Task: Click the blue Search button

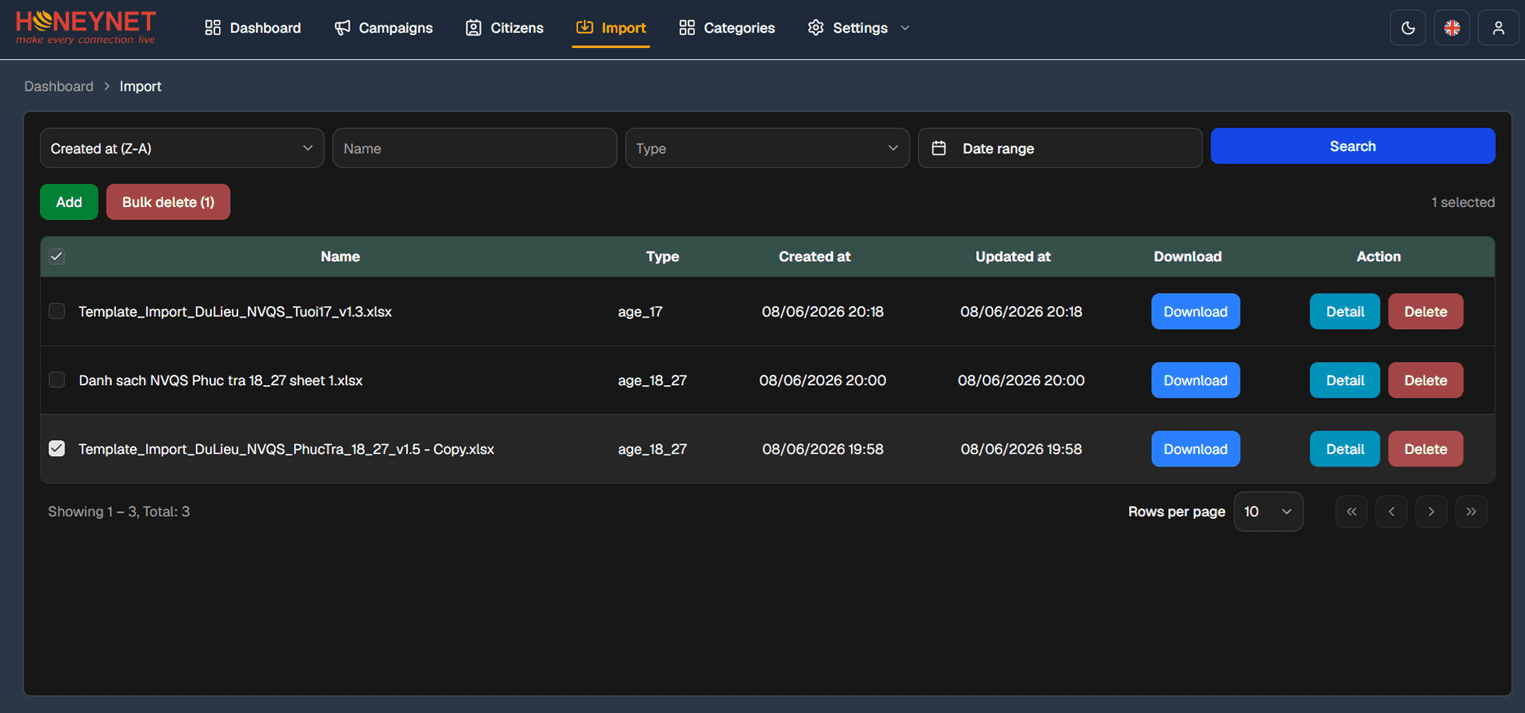Action: [1353, 146]
